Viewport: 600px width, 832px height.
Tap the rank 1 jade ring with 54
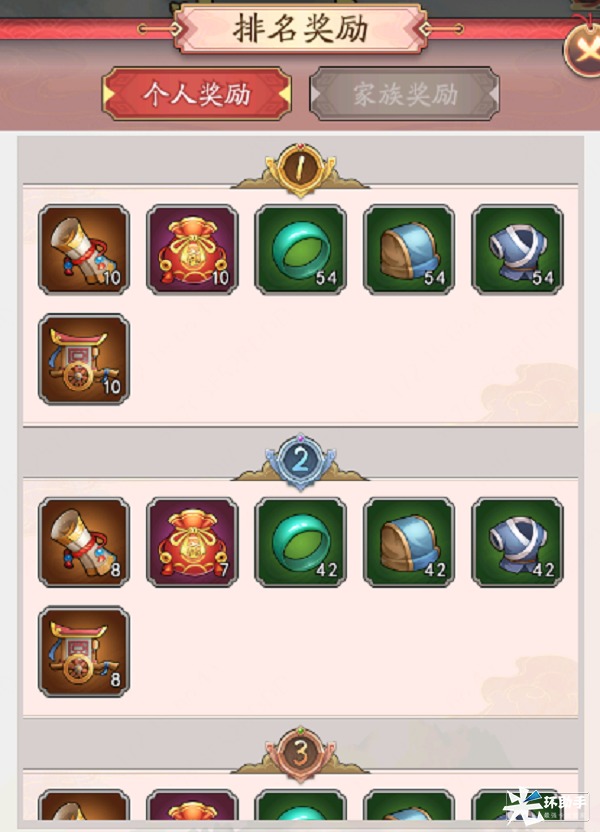[x=300, y=249]
